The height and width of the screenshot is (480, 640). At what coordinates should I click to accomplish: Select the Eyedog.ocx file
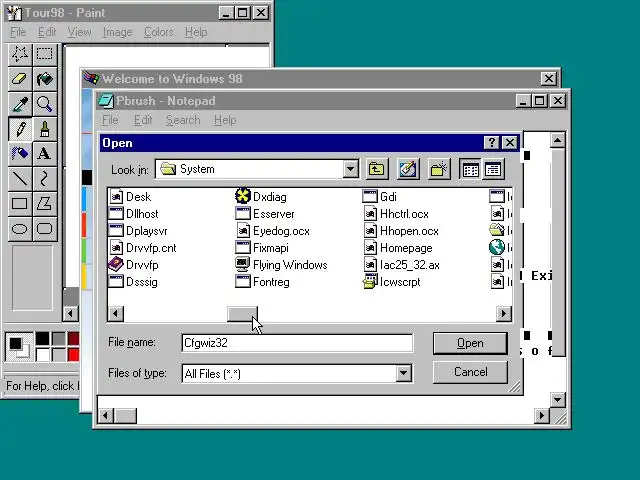click(x=273, y=231)
